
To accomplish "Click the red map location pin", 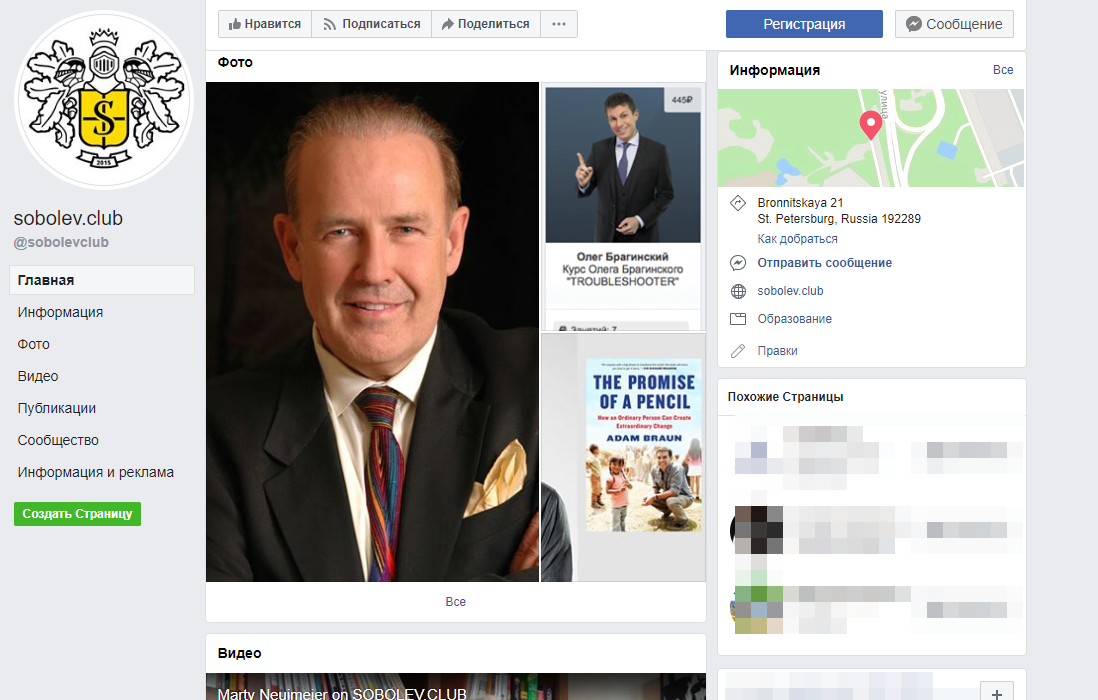I will pyautogui.click(x=870, y=125).
